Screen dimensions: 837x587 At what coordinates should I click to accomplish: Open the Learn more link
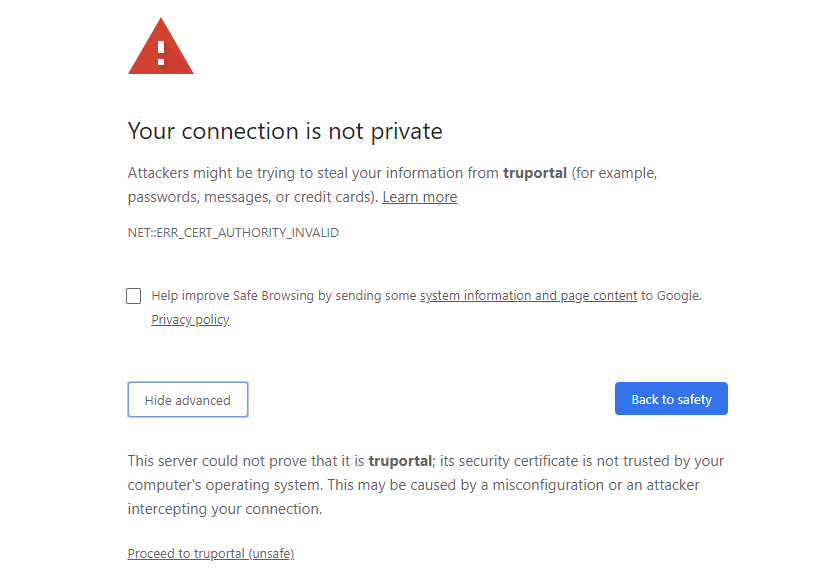click(x=419, y=197)
